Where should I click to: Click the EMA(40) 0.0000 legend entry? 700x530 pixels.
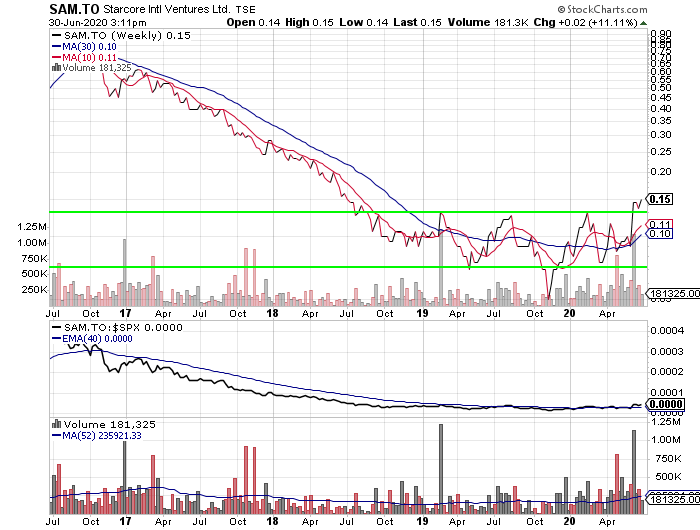97,339
